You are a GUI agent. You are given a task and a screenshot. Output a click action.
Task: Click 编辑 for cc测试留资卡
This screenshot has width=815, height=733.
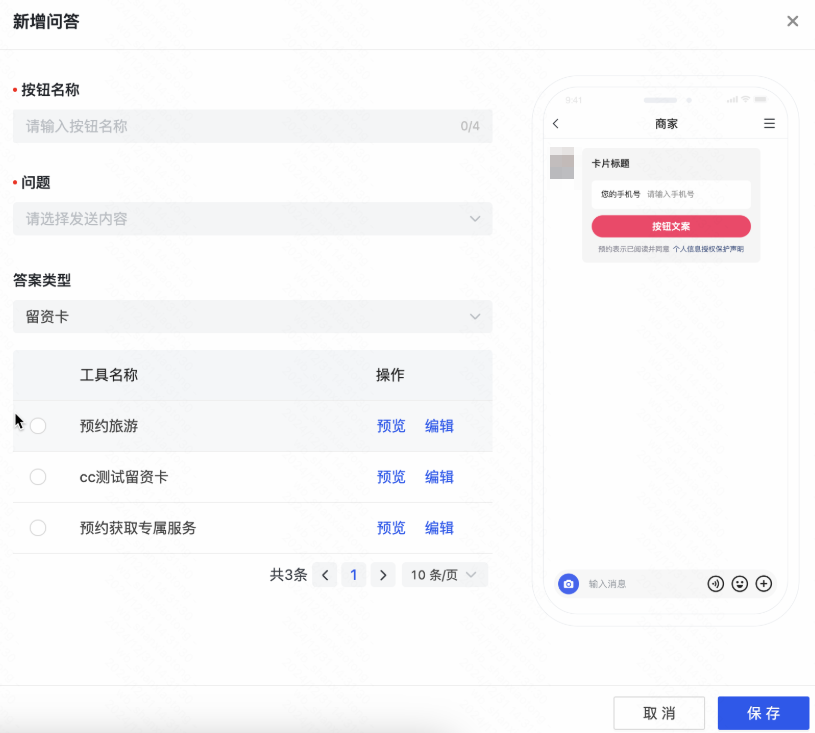[x=439, y=477]
